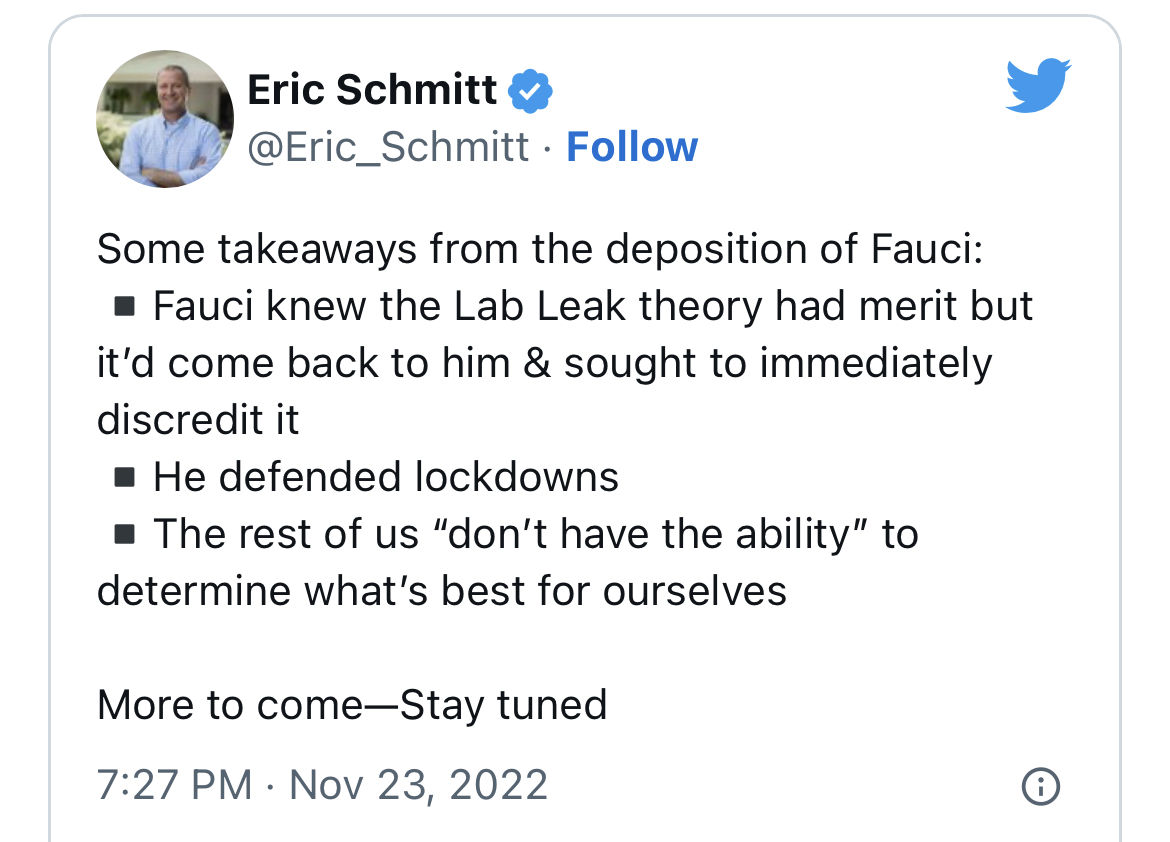Click the 'More to come—Stay tuned' text
The height and width of the screenshot is (842, 1170).
click(352, 705)
